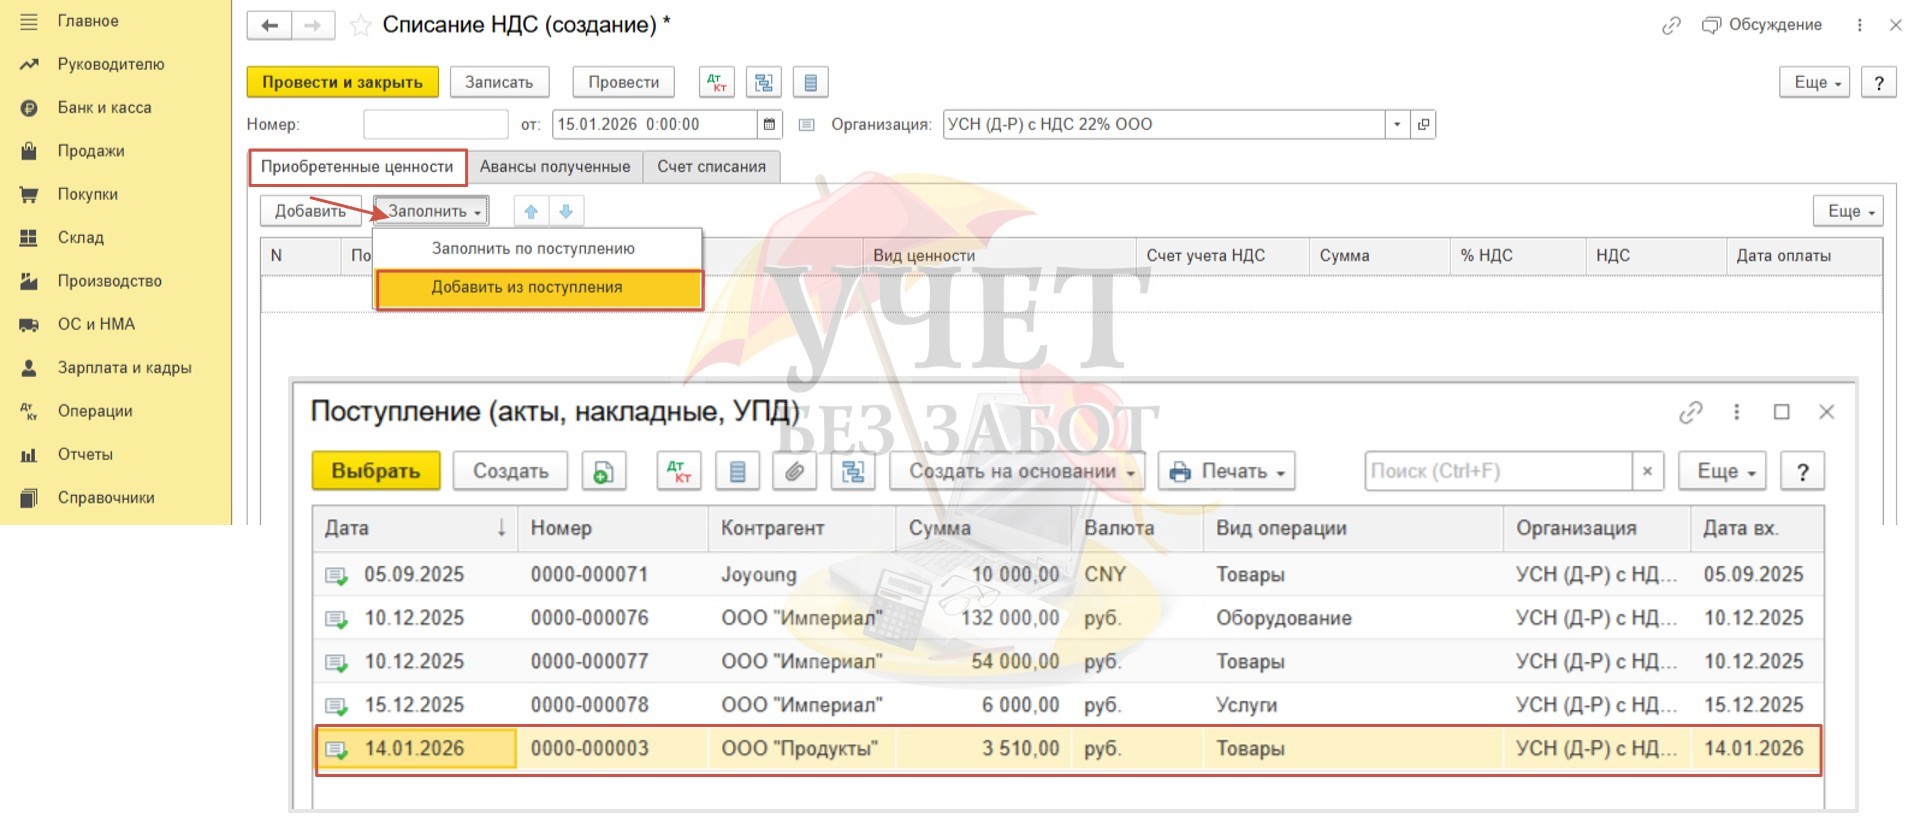
Task: Switch to the Авансы полученные tab
Action: 555,167
